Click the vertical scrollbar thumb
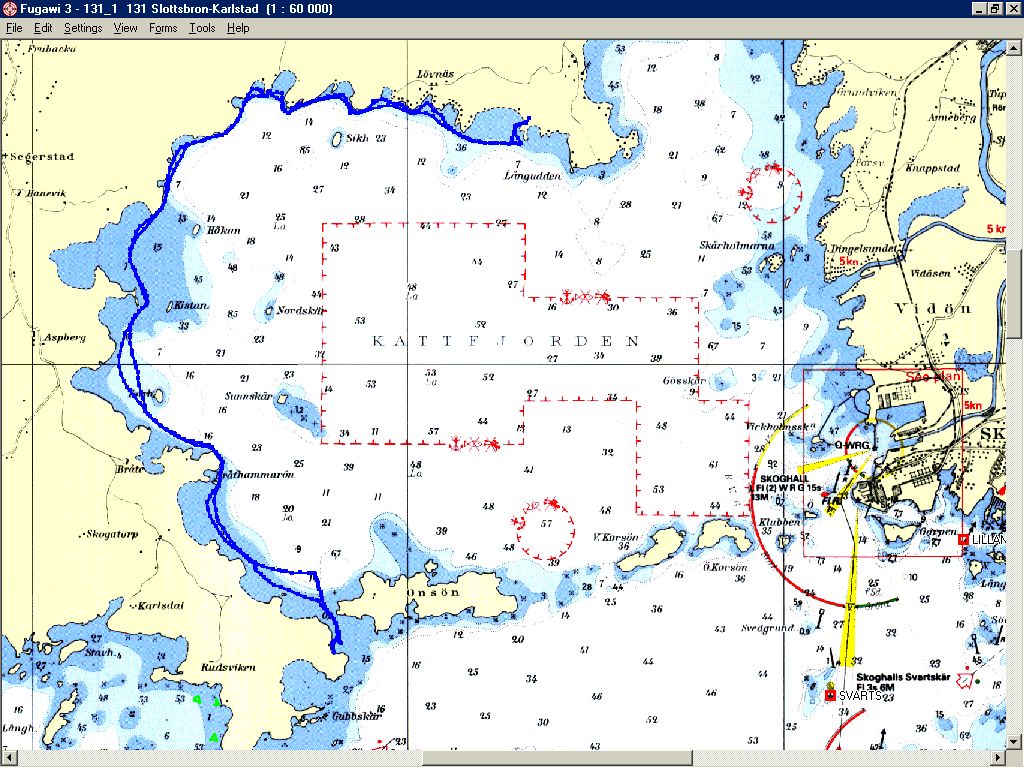The height and width of the screenshot is (768, 1024). click(1013, 294)
